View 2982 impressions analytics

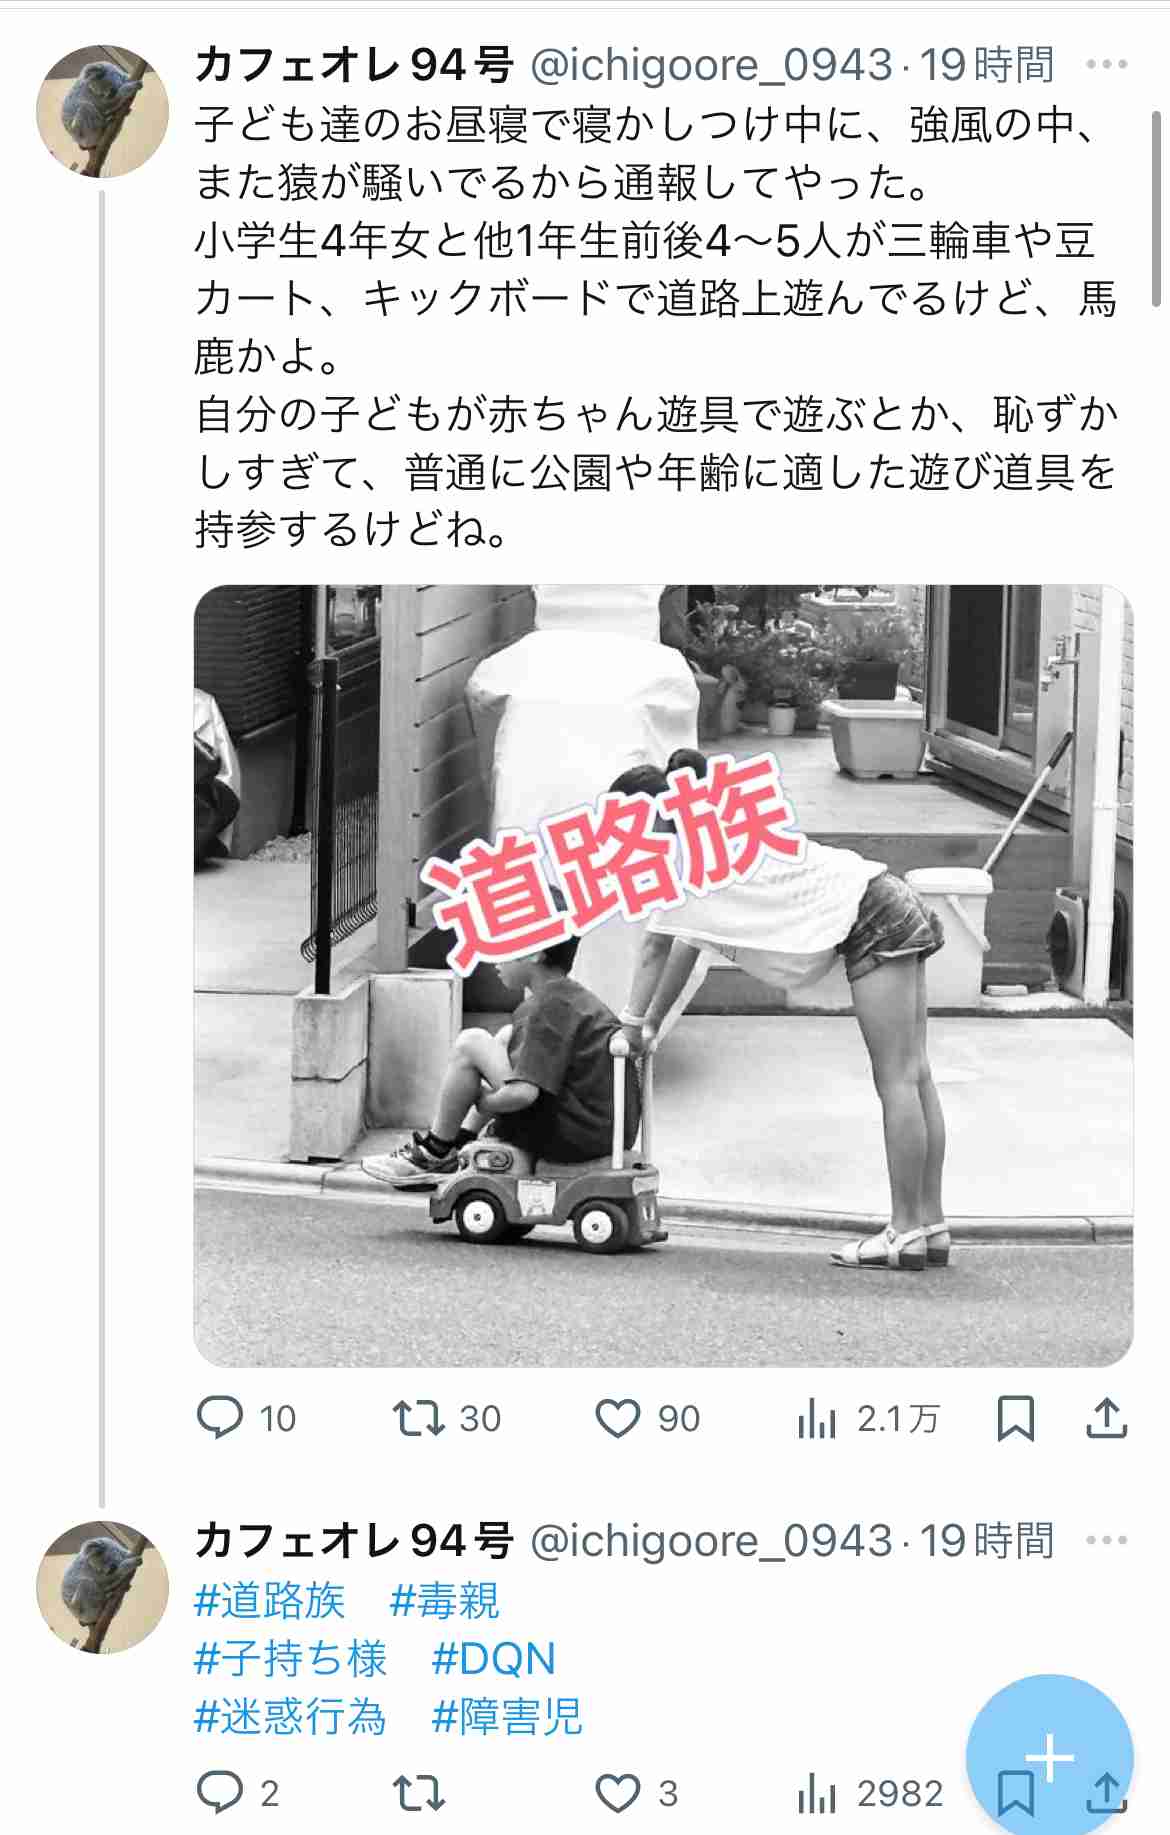point(870,1793)
